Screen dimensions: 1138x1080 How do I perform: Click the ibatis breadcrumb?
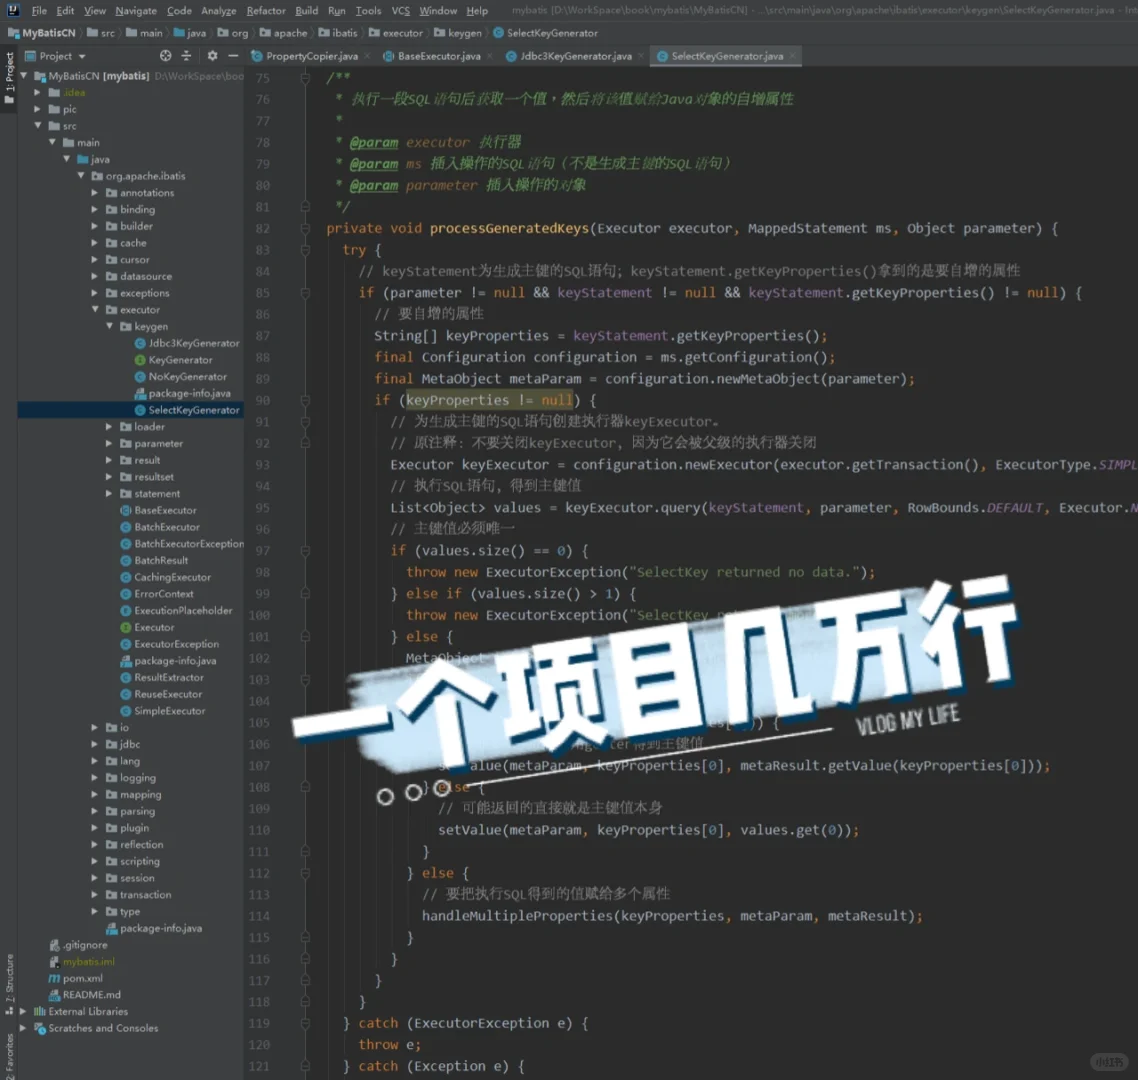pos(337,33)
